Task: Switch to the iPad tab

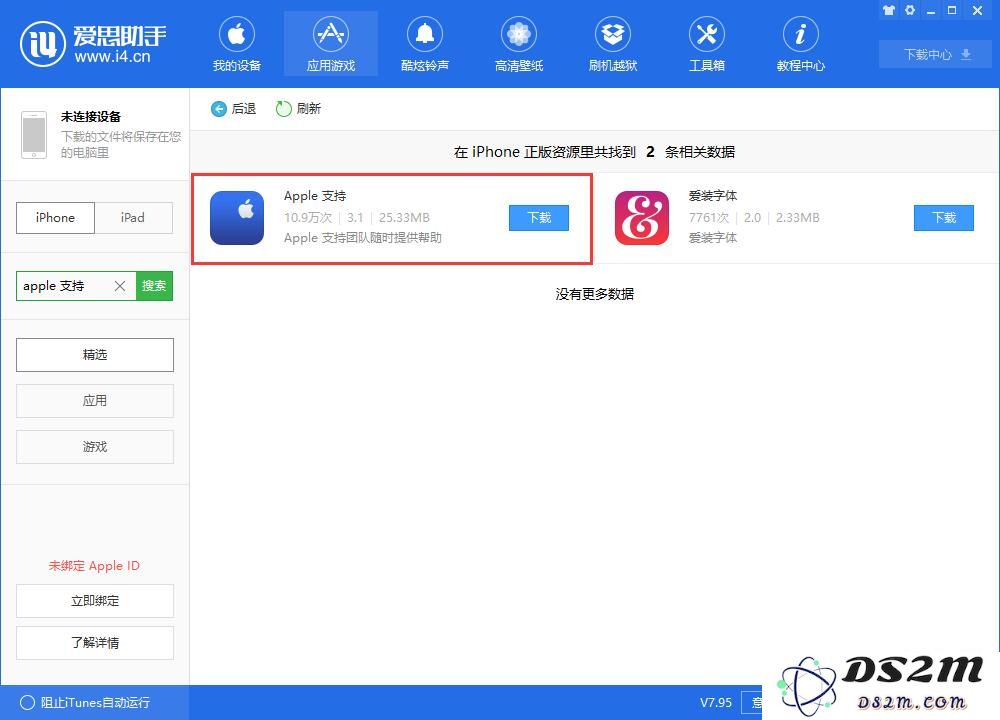Action: [133, 217]
